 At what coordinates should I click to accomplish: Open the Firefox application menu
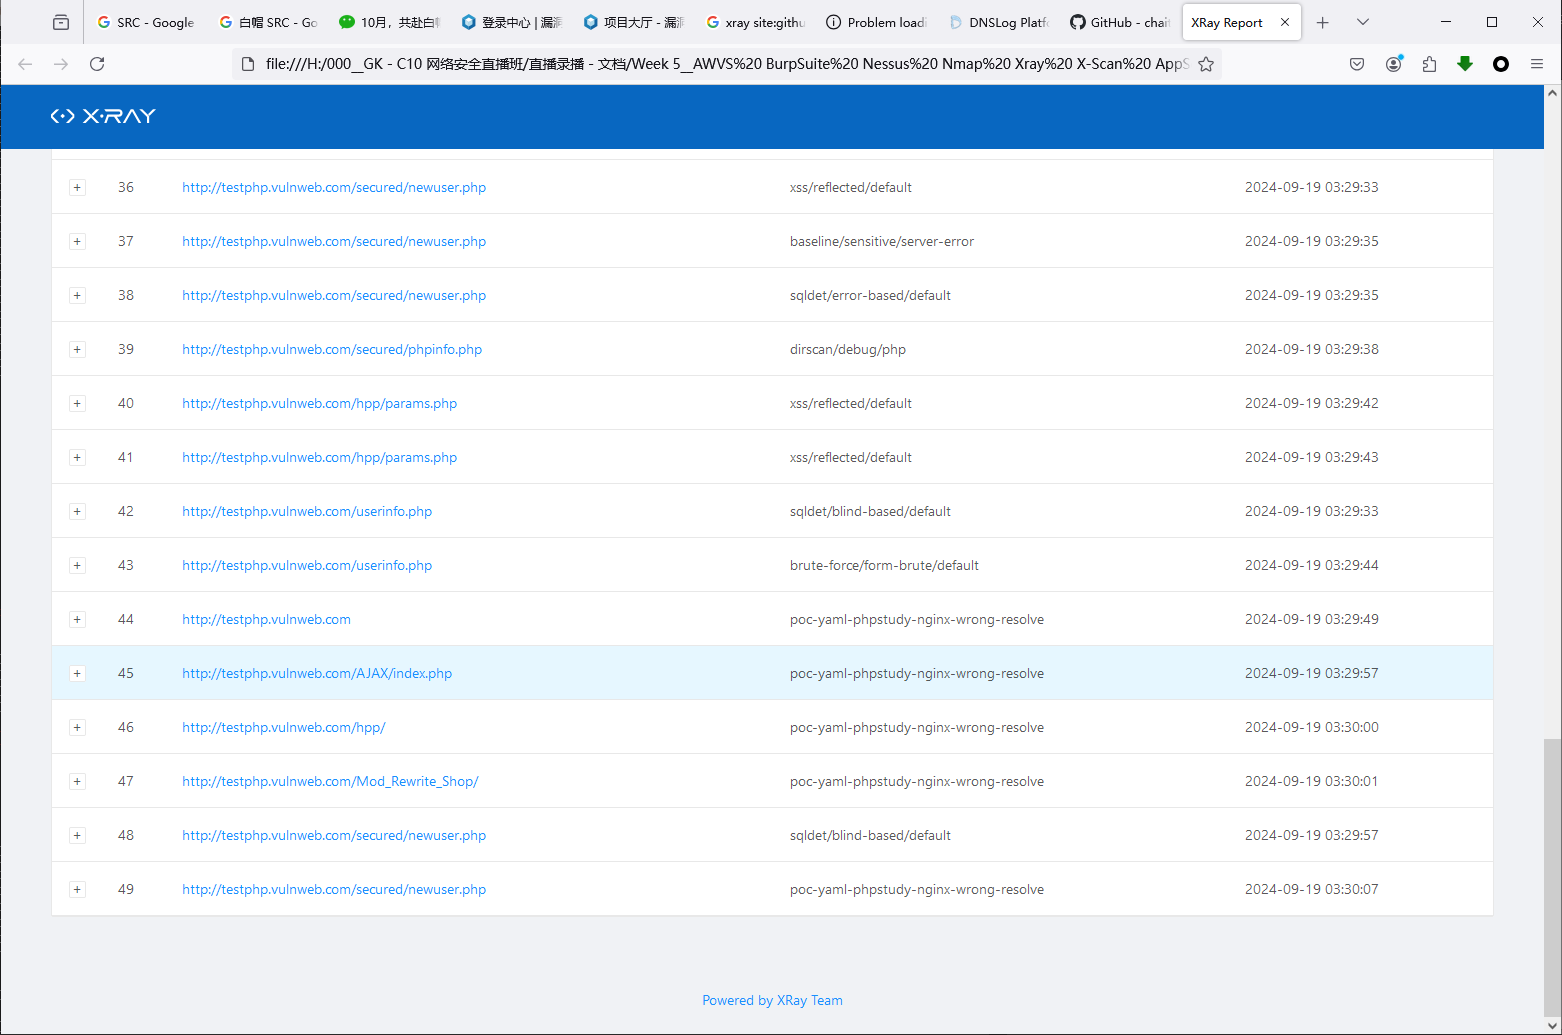(1537, 64)
